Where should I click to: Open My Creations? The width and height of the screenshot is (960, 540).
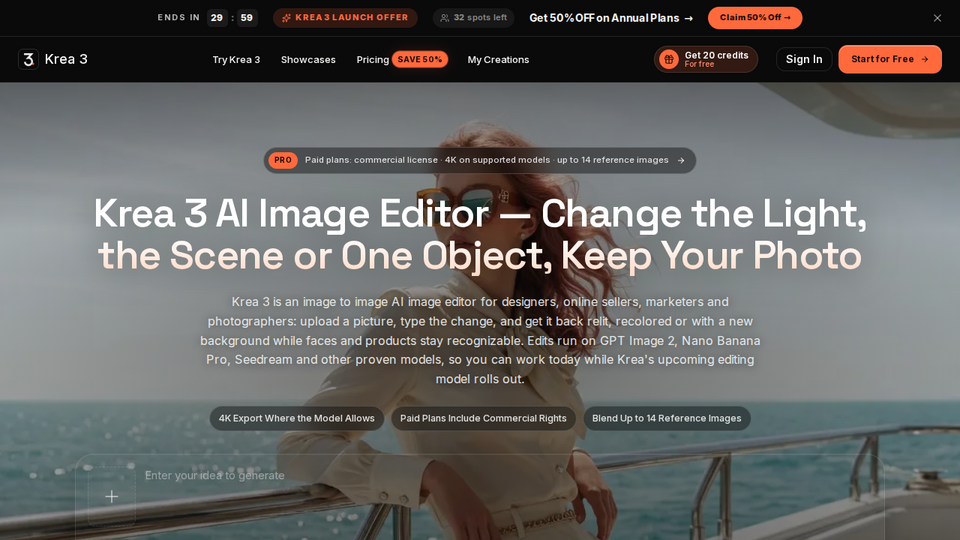coord(498,59)
